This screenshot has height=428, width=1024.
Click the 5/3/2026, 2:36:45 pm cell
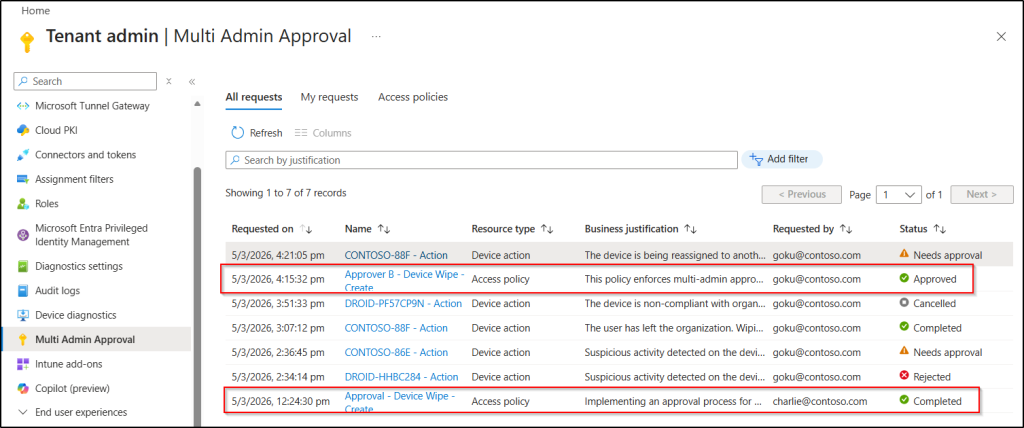pos(278,352)
